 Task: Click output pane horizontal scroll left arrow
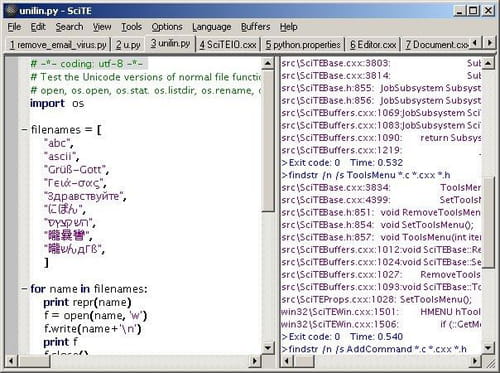pyautogui.click(x=287, y=361)
